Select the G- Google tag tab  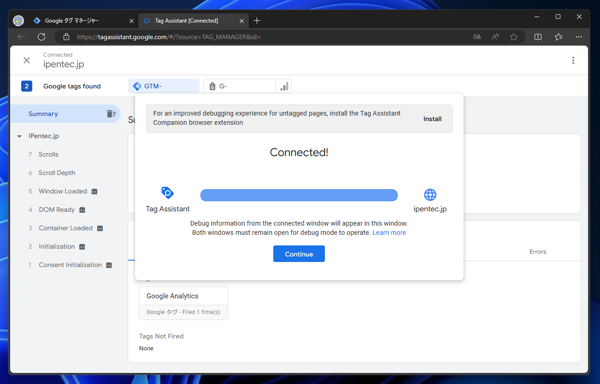(x=239, y=86)
